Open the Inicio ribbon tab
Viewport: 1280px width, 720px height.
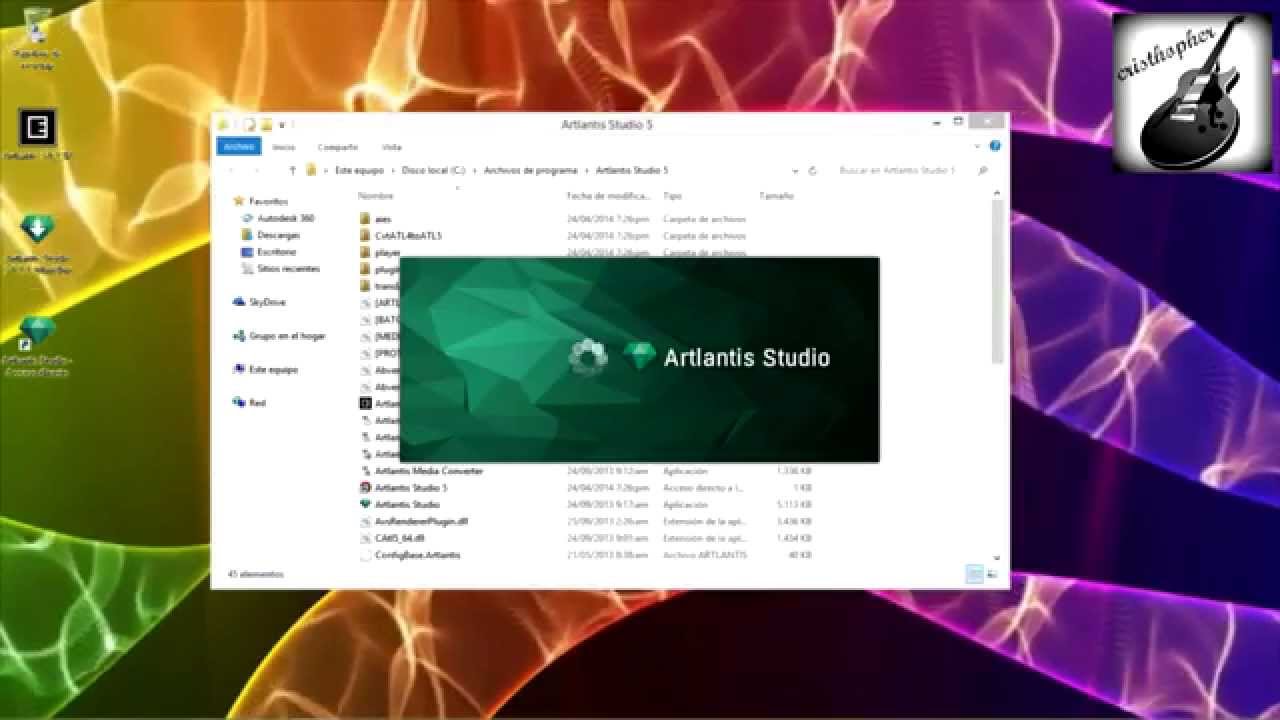(284, 147)
